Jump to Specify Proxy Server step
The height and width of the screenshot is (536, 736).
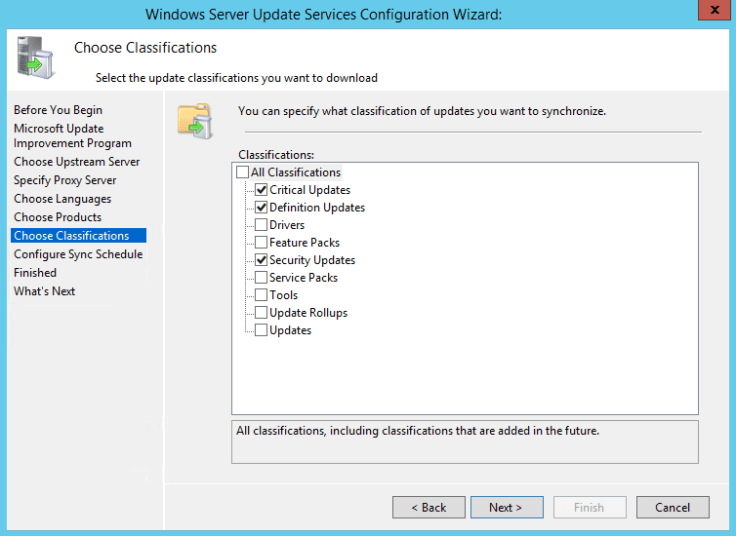[65, 181]
